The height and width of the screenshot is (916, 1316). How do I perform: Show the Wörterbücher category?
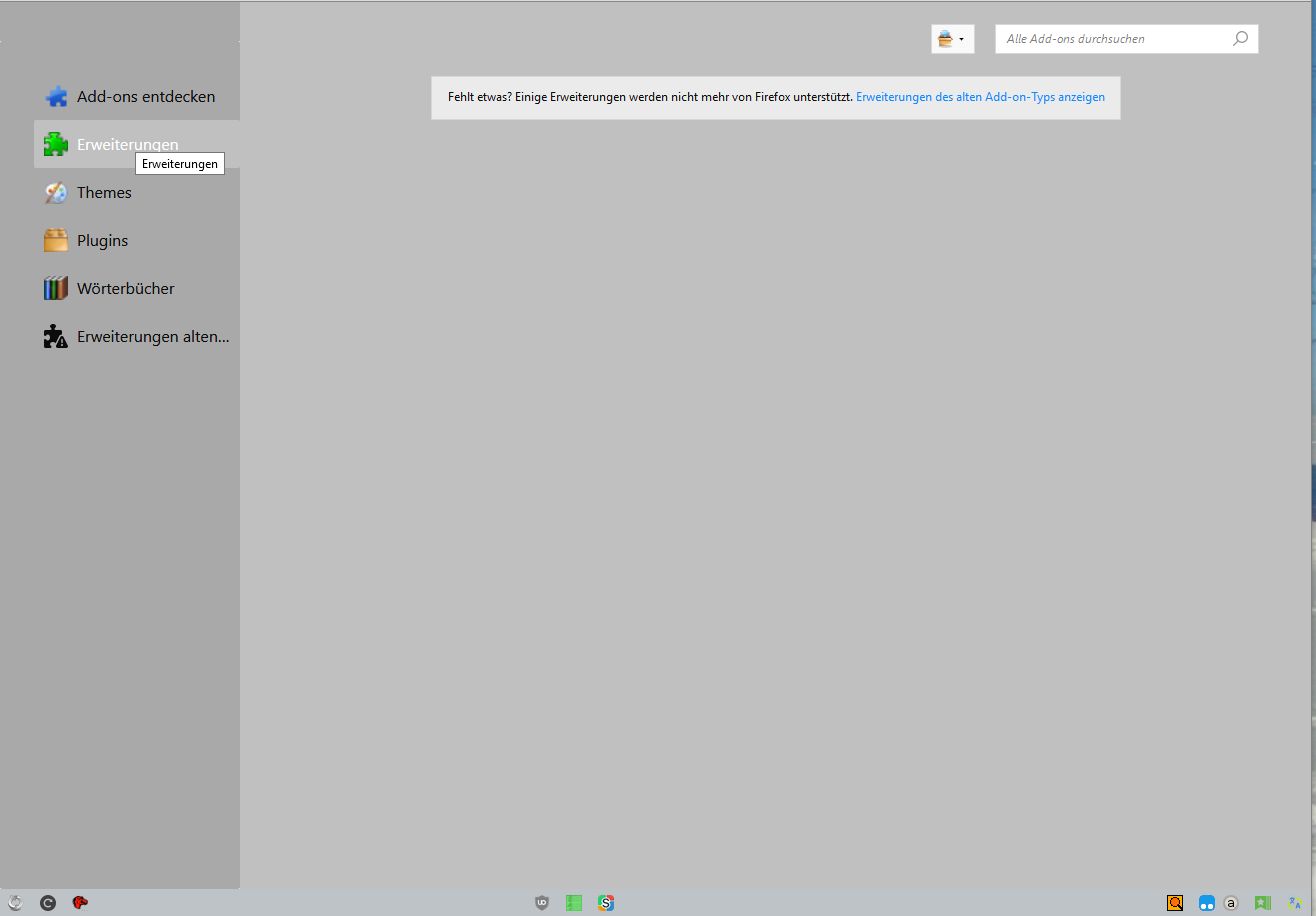pos(137,289)
